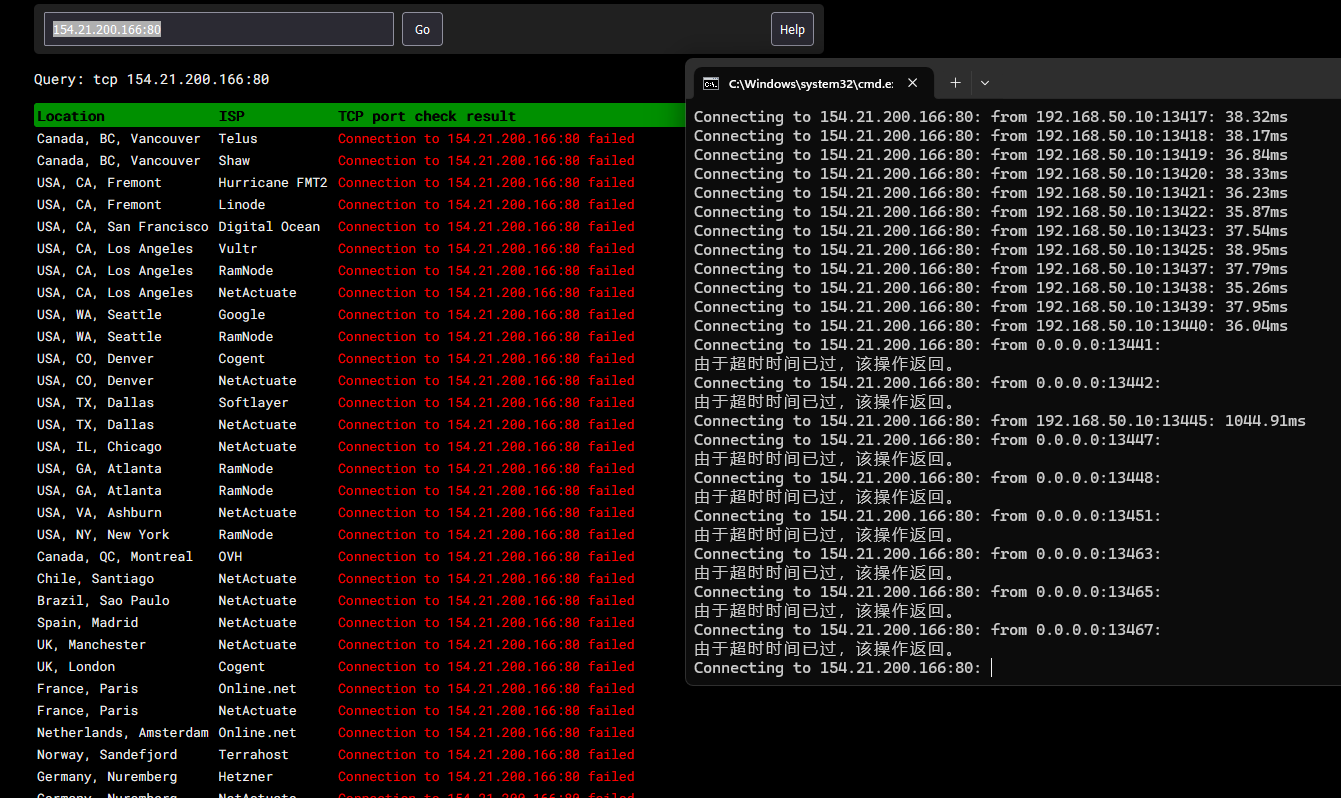This screenshot has height=798, width=1341.
Task: Click the 38.95ms latency in the terminal
Action: (x=1256, y=250)
